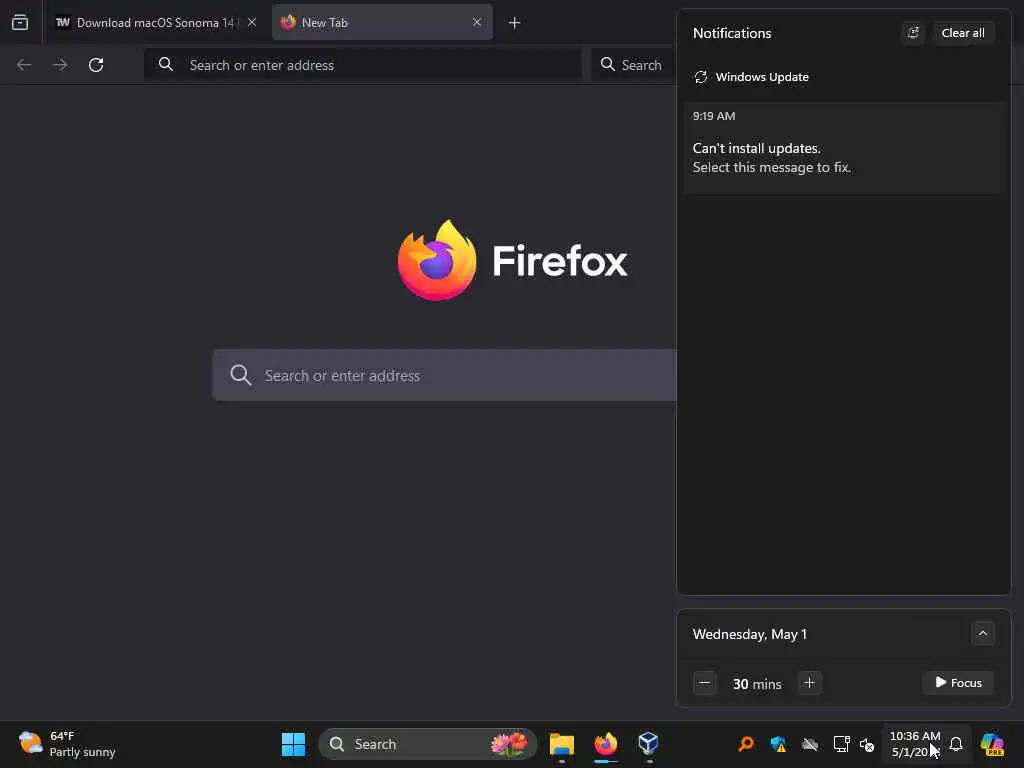Select the New Tab tab
This screenshot has width=1024, height=768.
coord(382,22)
